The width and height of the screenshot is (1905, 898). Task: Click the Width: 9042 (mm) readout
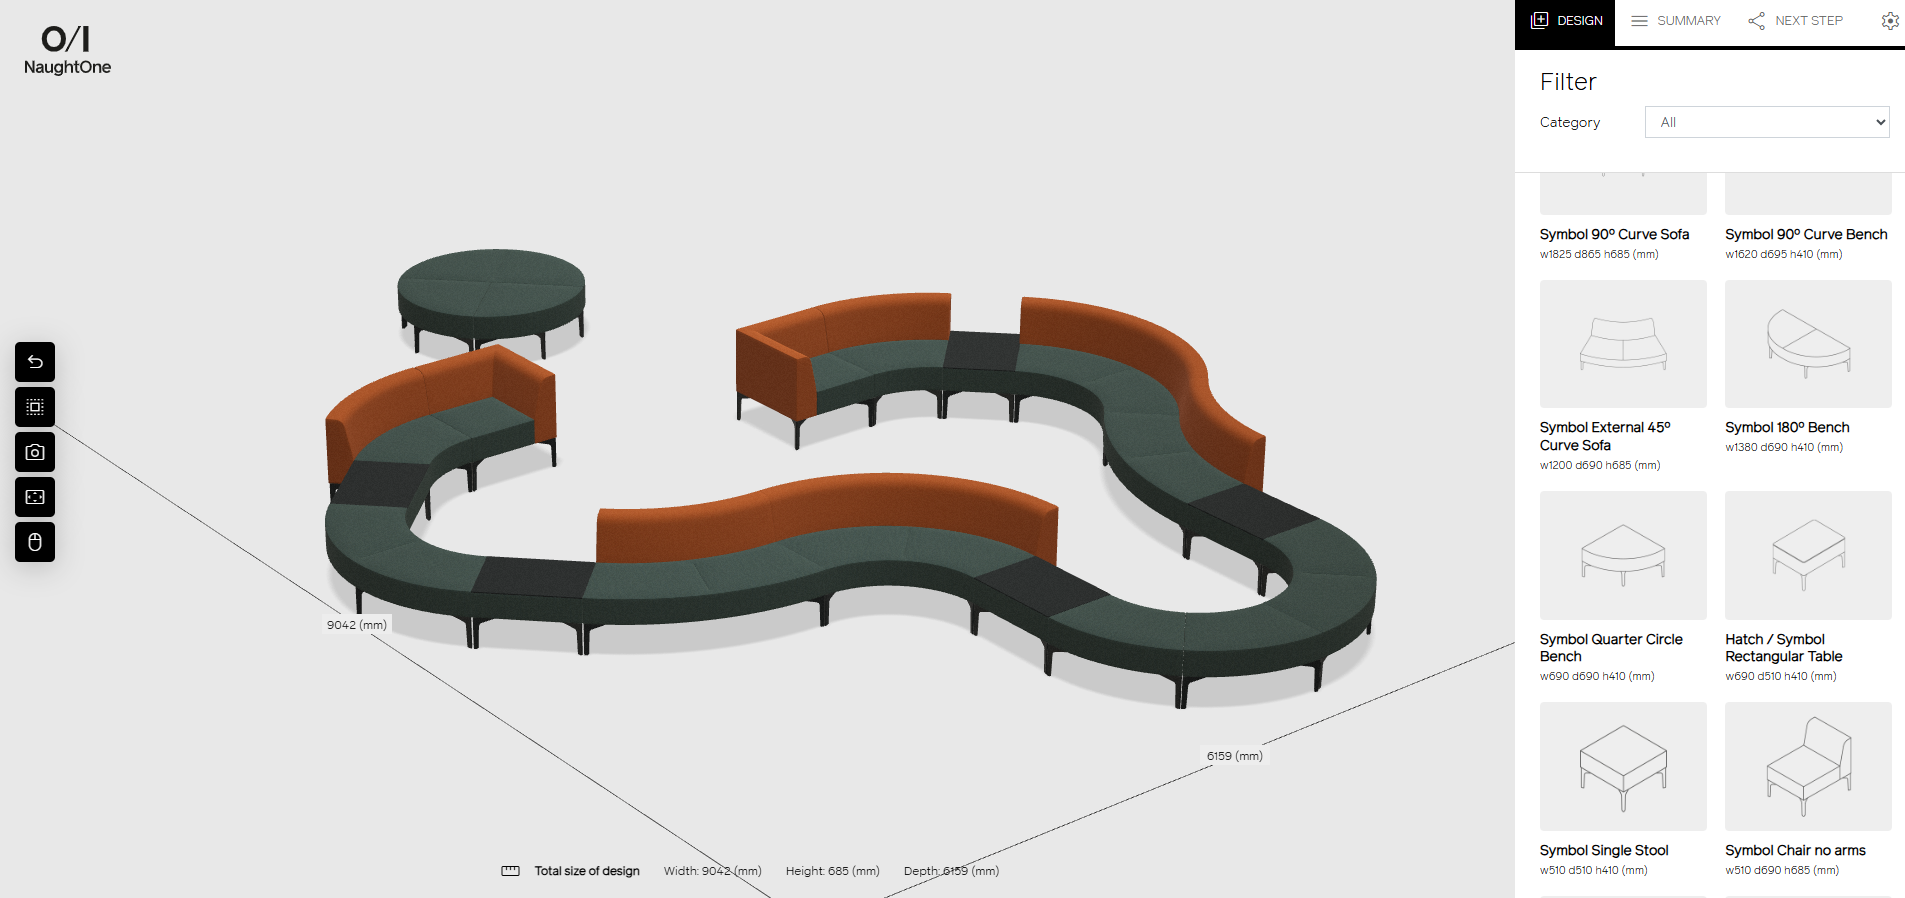[x=712, y=871]
